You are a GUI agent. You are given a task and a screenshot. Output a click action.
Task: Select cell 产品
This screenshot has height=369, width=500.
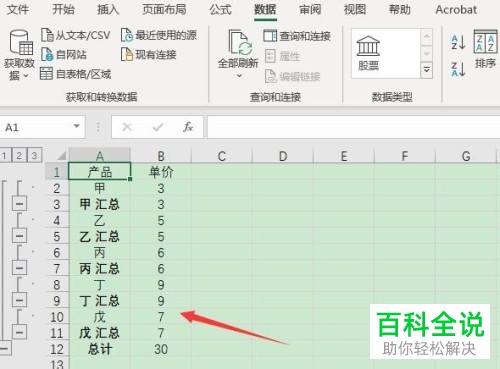99,171
